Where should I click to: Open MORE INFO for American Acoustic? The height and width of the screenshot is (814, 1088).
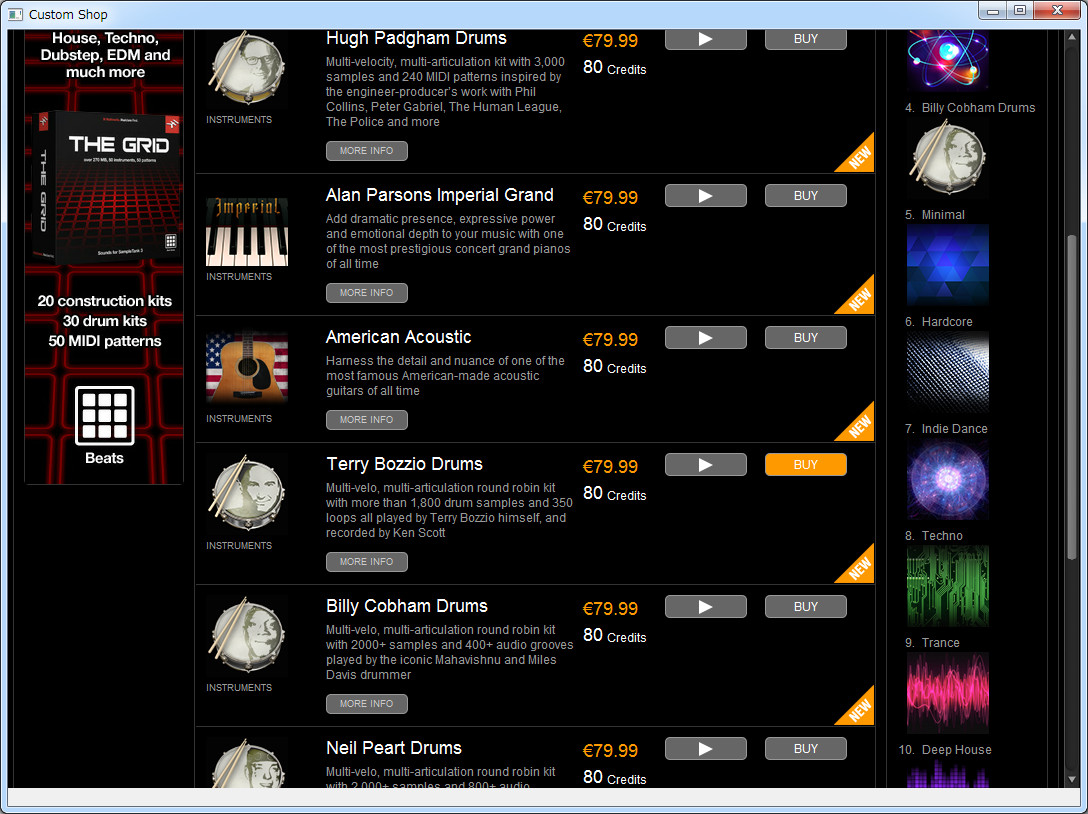point(366,420)
